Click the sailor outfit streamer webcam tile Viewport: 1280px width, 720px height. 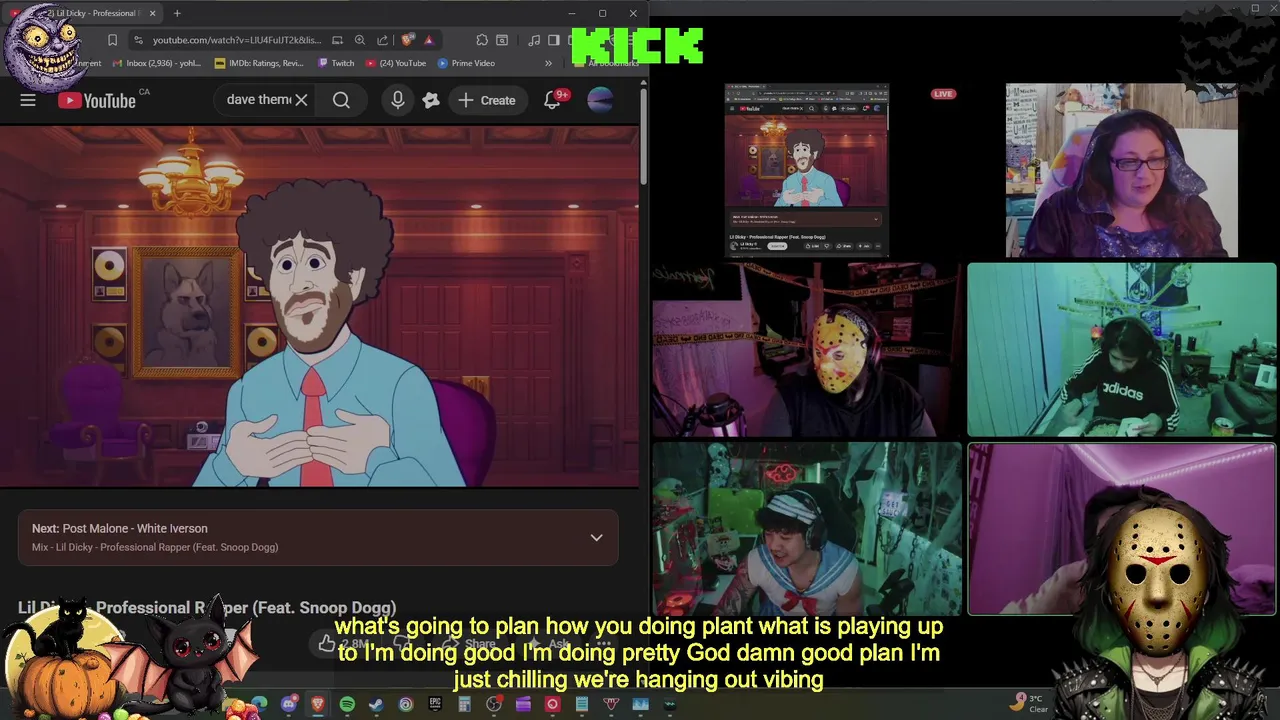(807, 528)
